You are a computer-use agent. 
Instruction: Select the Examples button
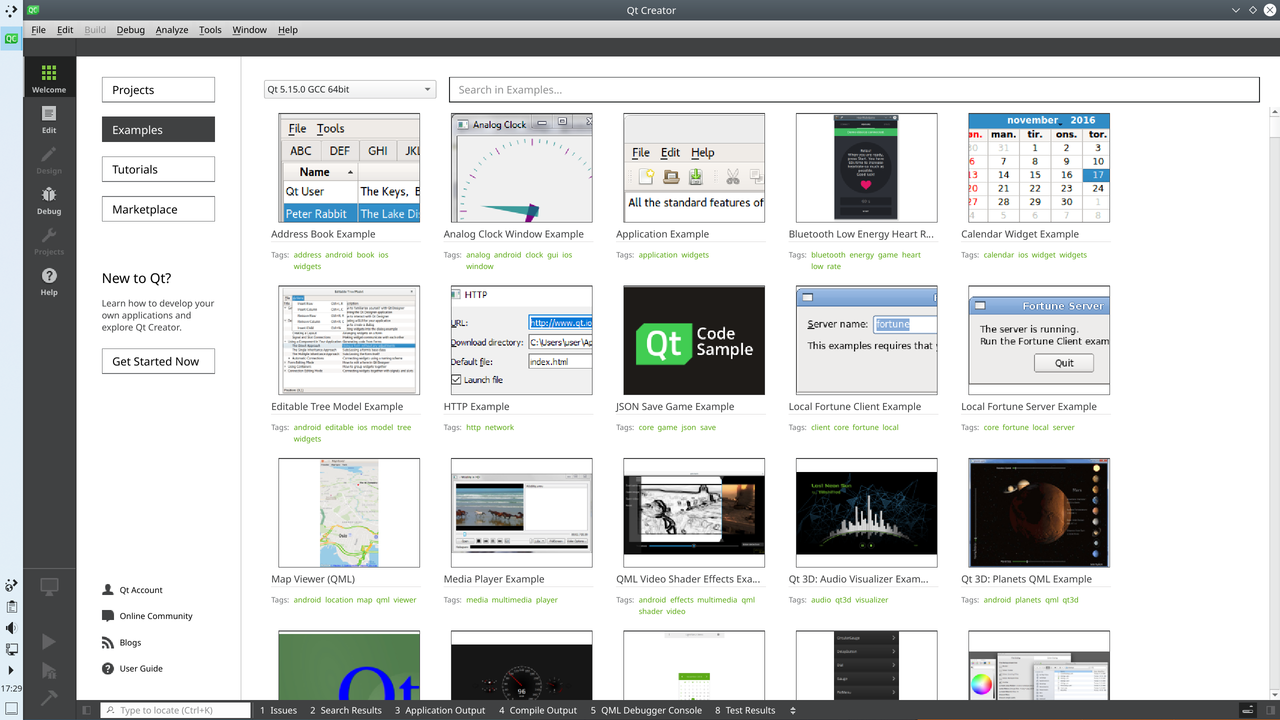pyautogui.click(x=158, y=130)
